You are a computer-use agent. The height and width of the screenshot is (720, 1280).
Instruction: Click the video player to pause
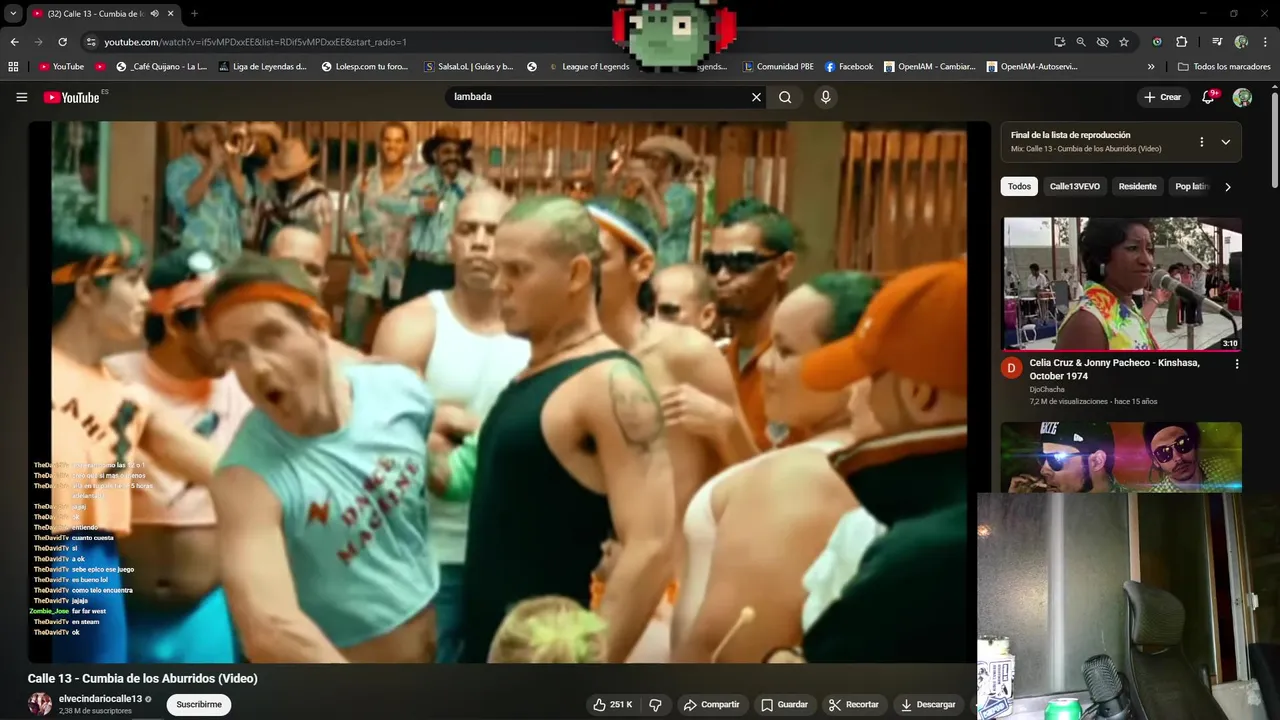pyautogui.click(x=509, y=391)
